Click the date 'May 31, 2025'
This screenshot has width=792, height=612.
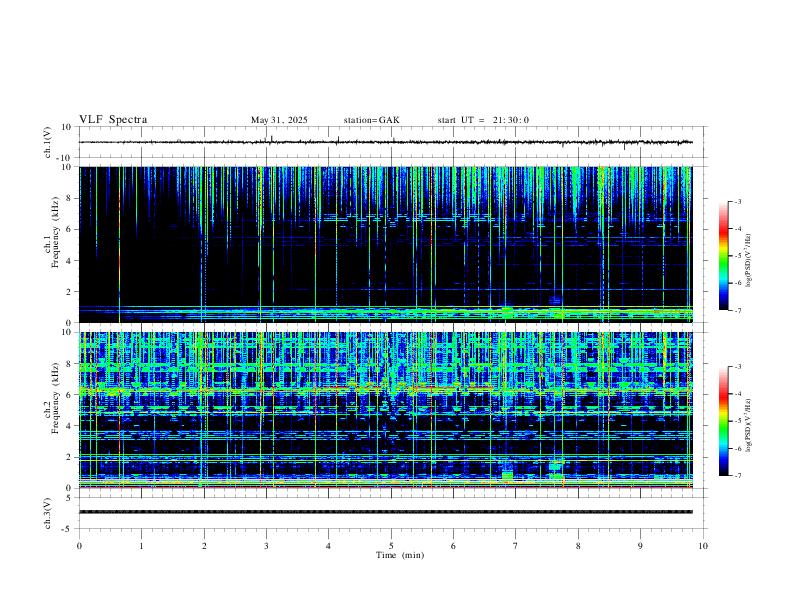tap(279, 120)
